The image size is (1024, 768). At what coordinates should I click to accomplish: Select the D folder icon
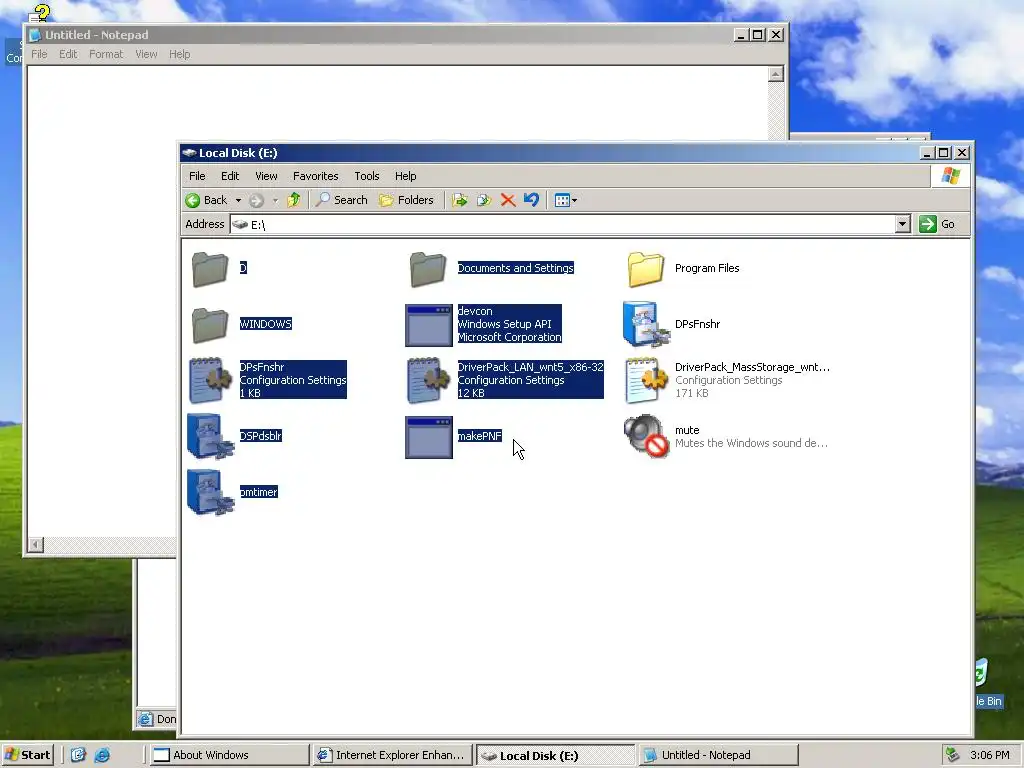(x=210, y=268)
